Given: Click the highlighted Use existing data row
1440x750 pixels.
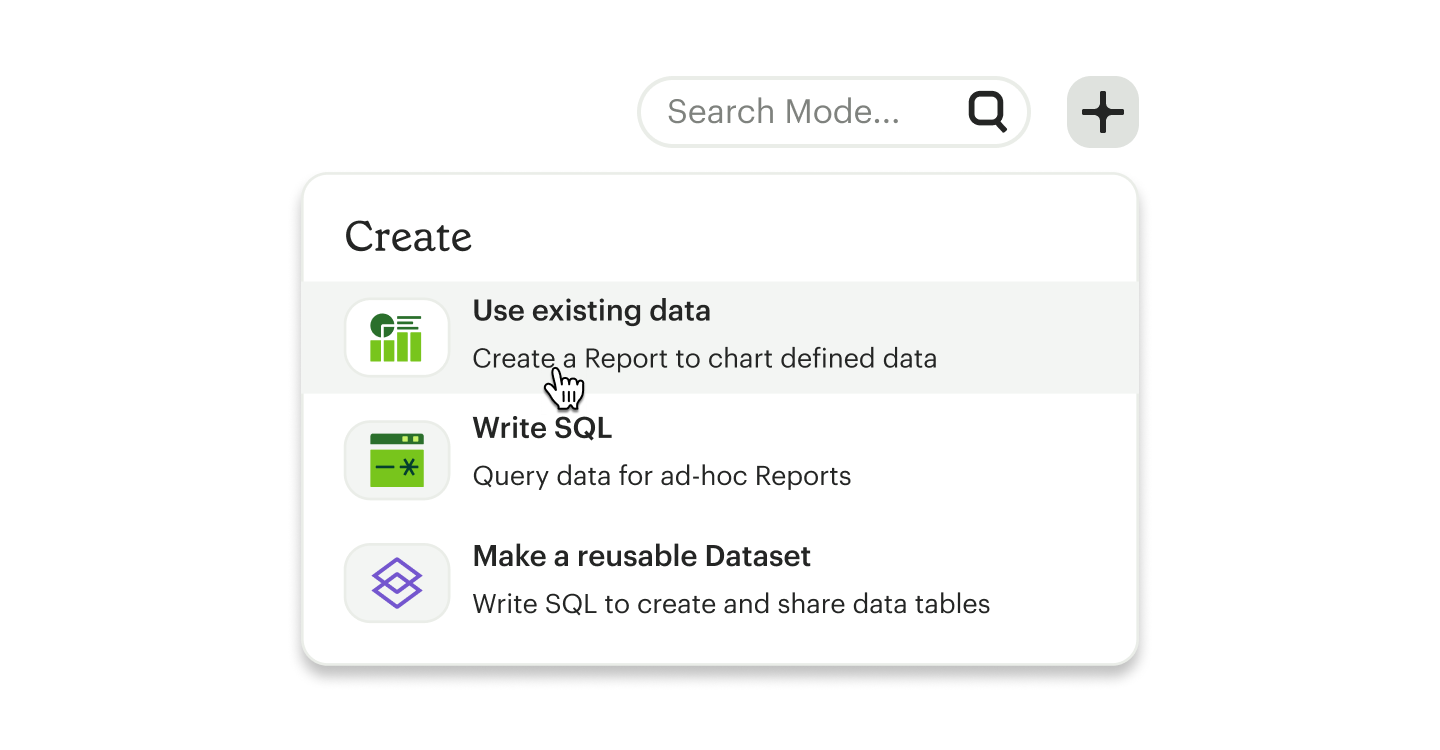Looking at the screenshot, I should (720, 337).
